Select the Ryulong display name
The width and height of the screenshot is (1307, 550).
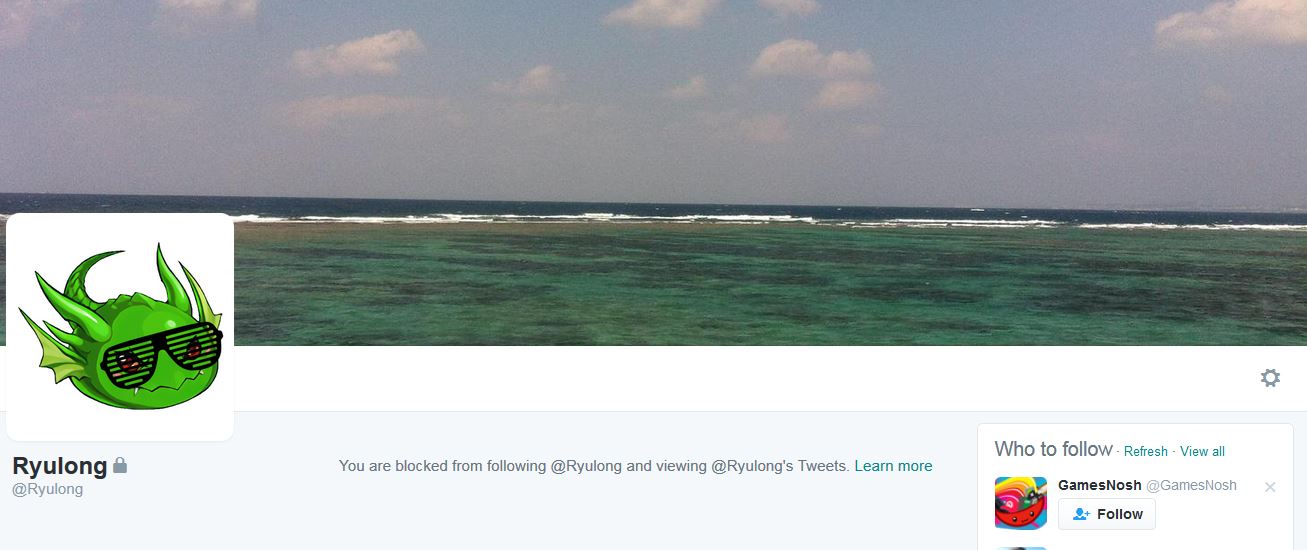click(59, 466)
